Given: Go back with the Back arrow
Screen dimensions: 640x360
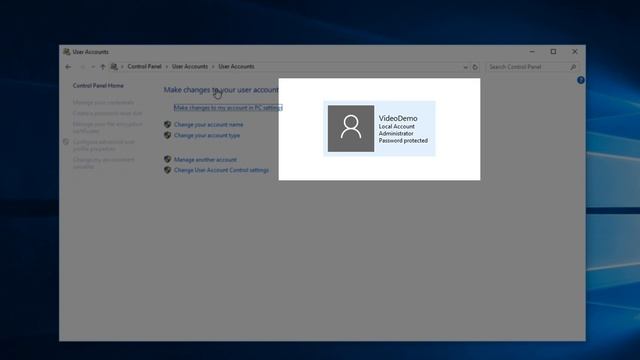Looking at the screenshot, I should (68, 67).
